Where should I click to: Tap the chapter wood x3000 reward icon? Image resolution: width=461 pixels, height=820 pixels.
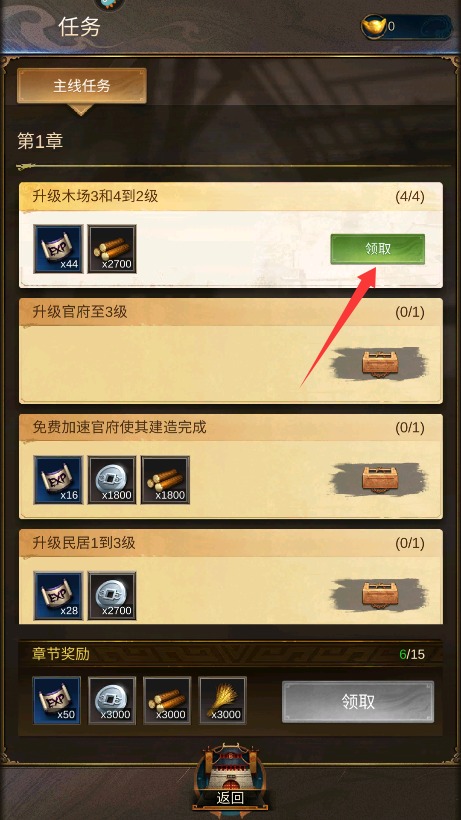click(x=167, y=700)
